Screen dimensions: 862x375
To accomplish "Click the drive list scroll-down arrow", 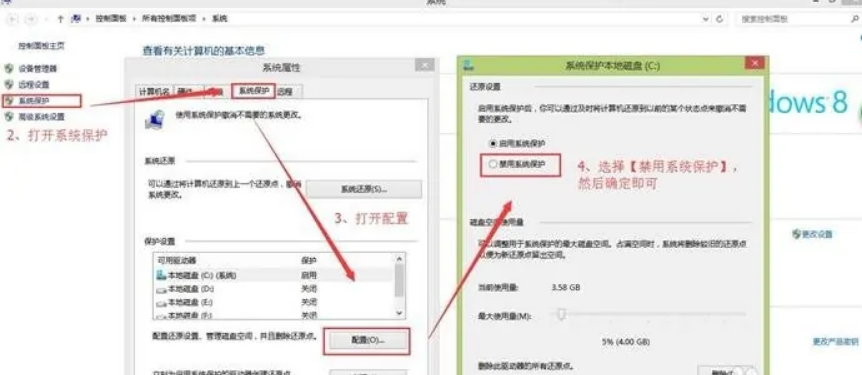I will point(400,312).
